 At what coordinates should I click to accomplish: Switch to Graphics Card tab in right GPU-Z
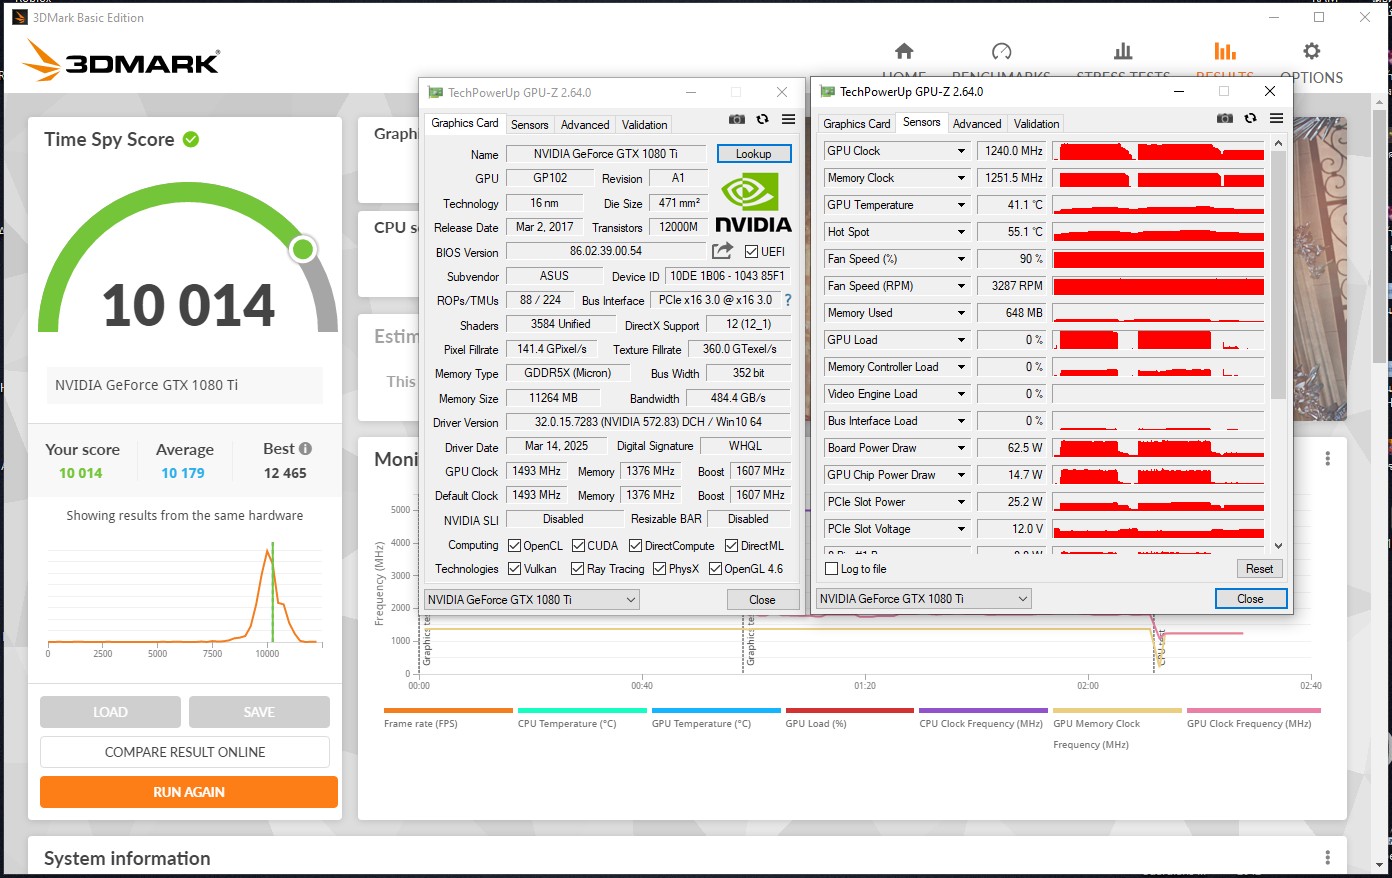tap(856, 124)
